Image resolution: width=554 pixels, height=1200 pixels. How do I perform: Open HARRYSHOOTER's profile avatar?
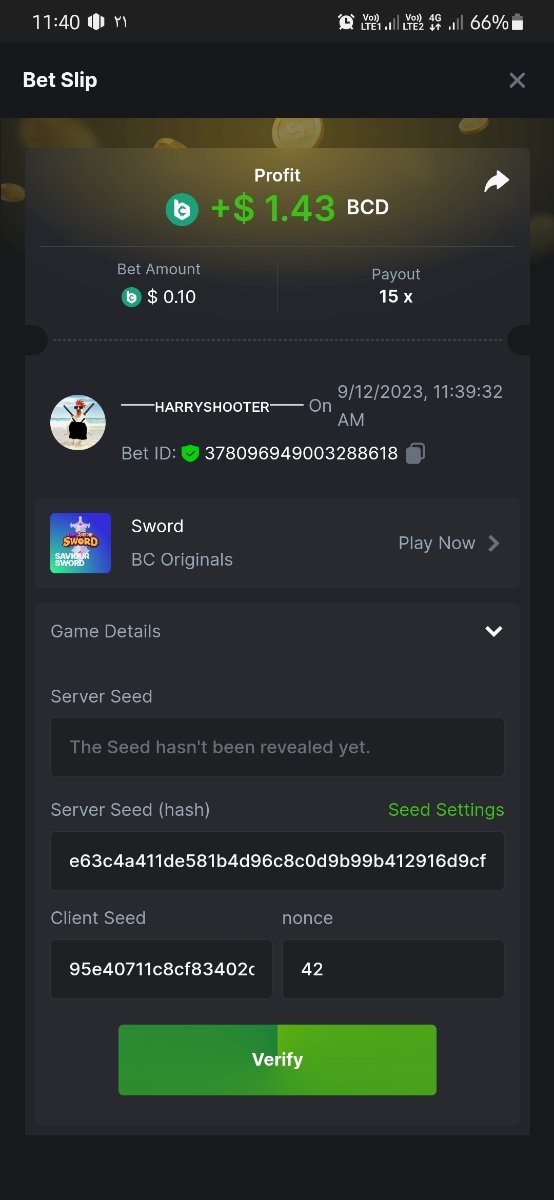tap(78, 422)
